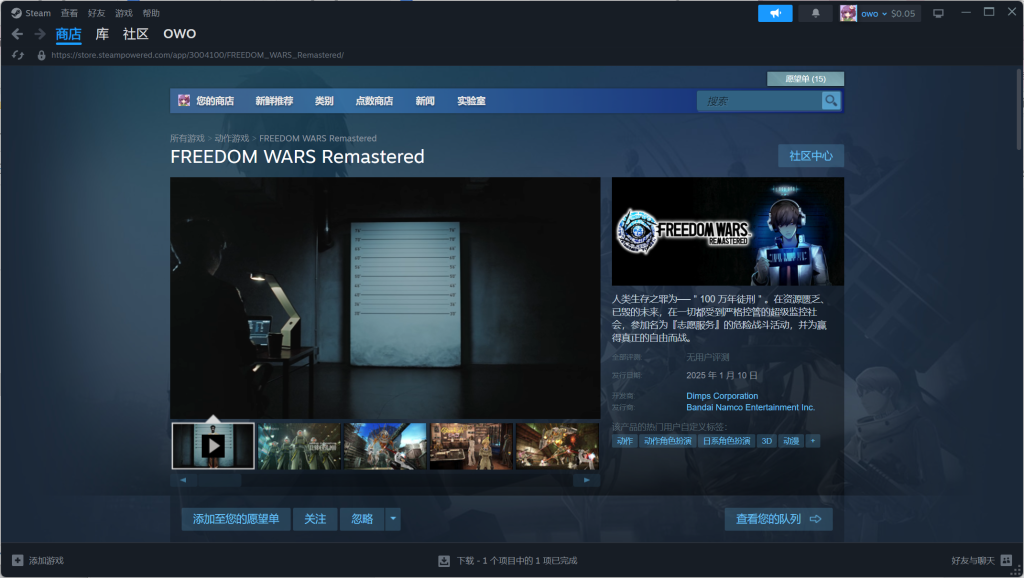
Task: Select the fifth media thumbnail
Action: (x=557, y=446)
